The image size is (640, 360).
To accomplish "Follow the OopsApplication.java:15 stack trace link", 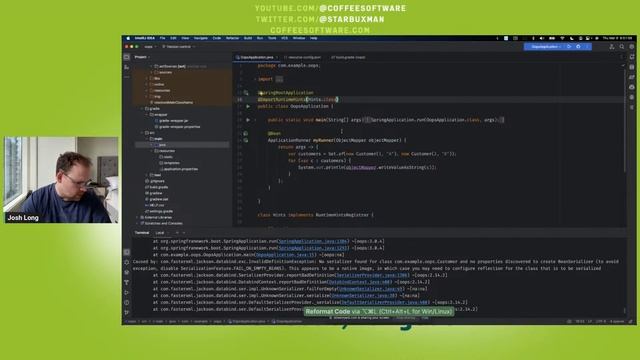I will point(285,255).
